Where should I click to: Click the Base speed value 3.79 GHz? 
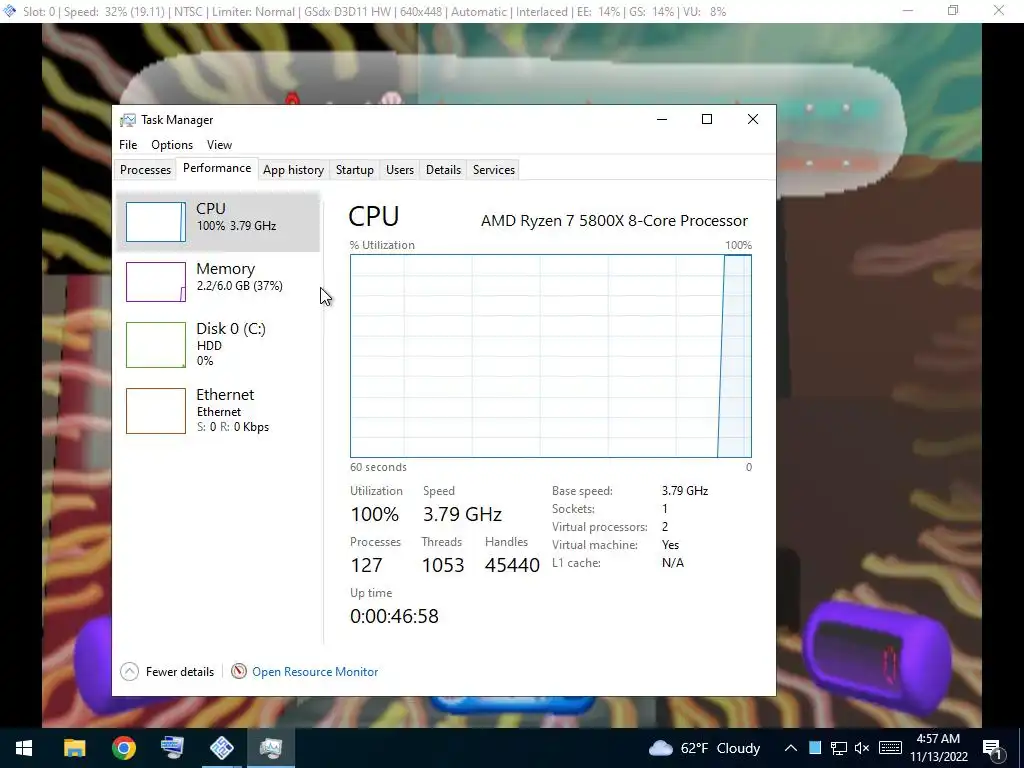(684, 491)
